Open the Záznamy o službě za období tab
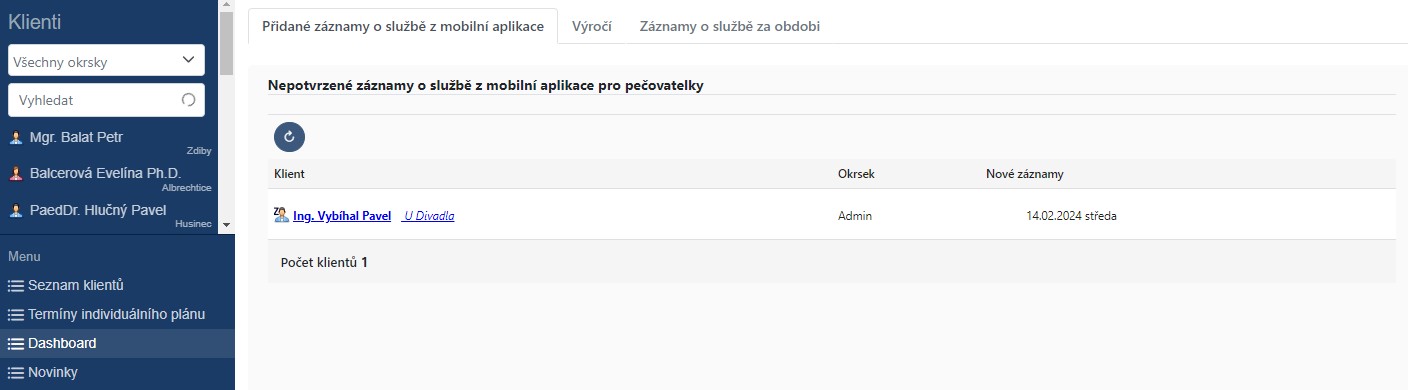Viewport: 1408px width, 390px height. [x=730, y=26]
